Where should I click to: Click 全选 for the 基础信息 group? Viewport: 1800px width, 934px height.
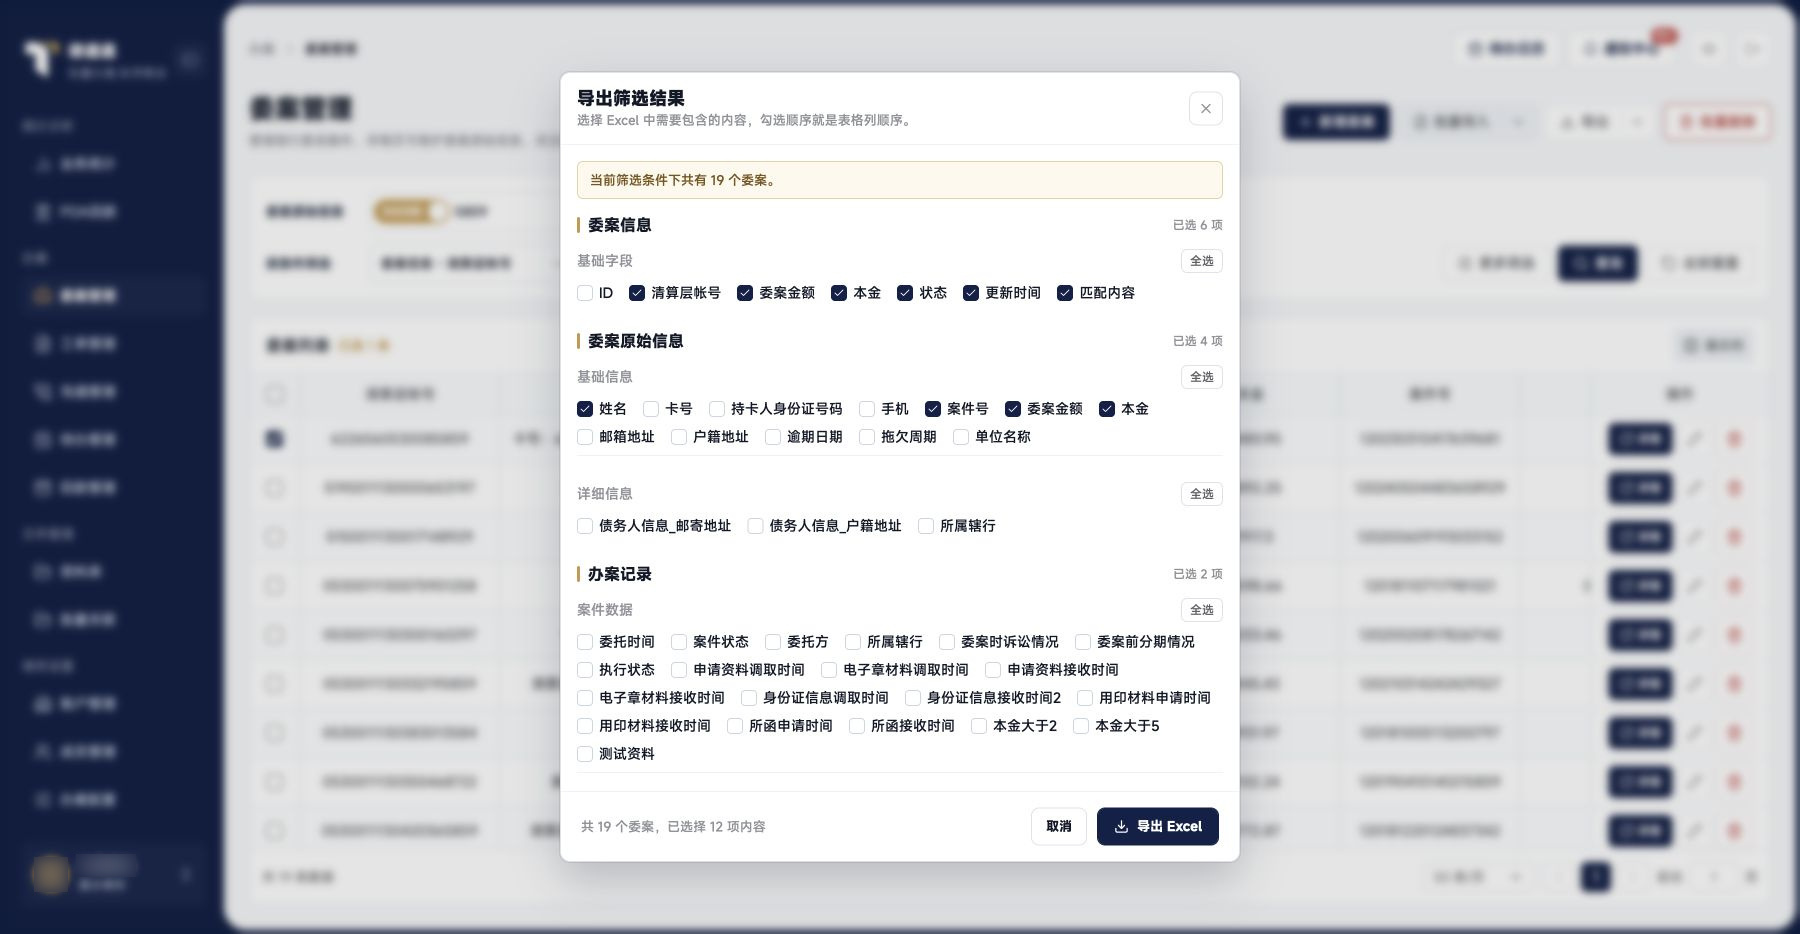tap(1201, 377)
